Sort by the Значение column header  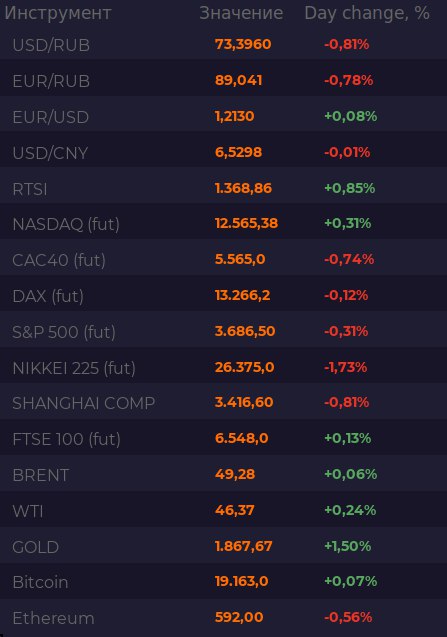point(241,13)
